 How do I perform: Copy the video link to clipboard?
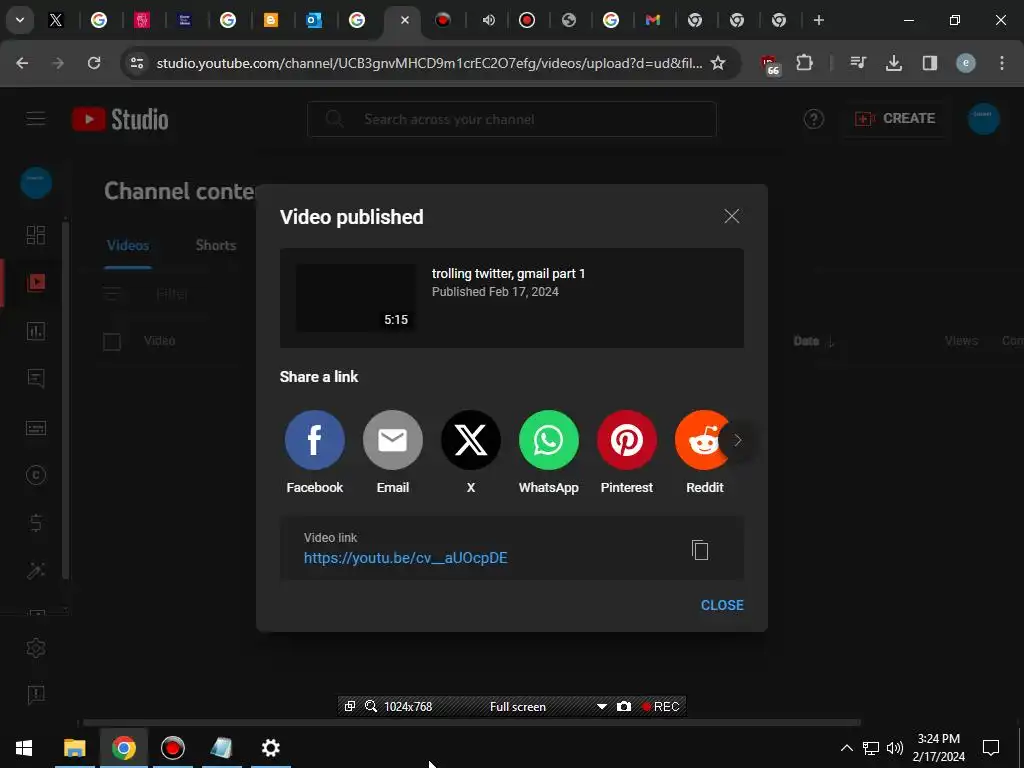pyautogui.click(x=700, y=550)
